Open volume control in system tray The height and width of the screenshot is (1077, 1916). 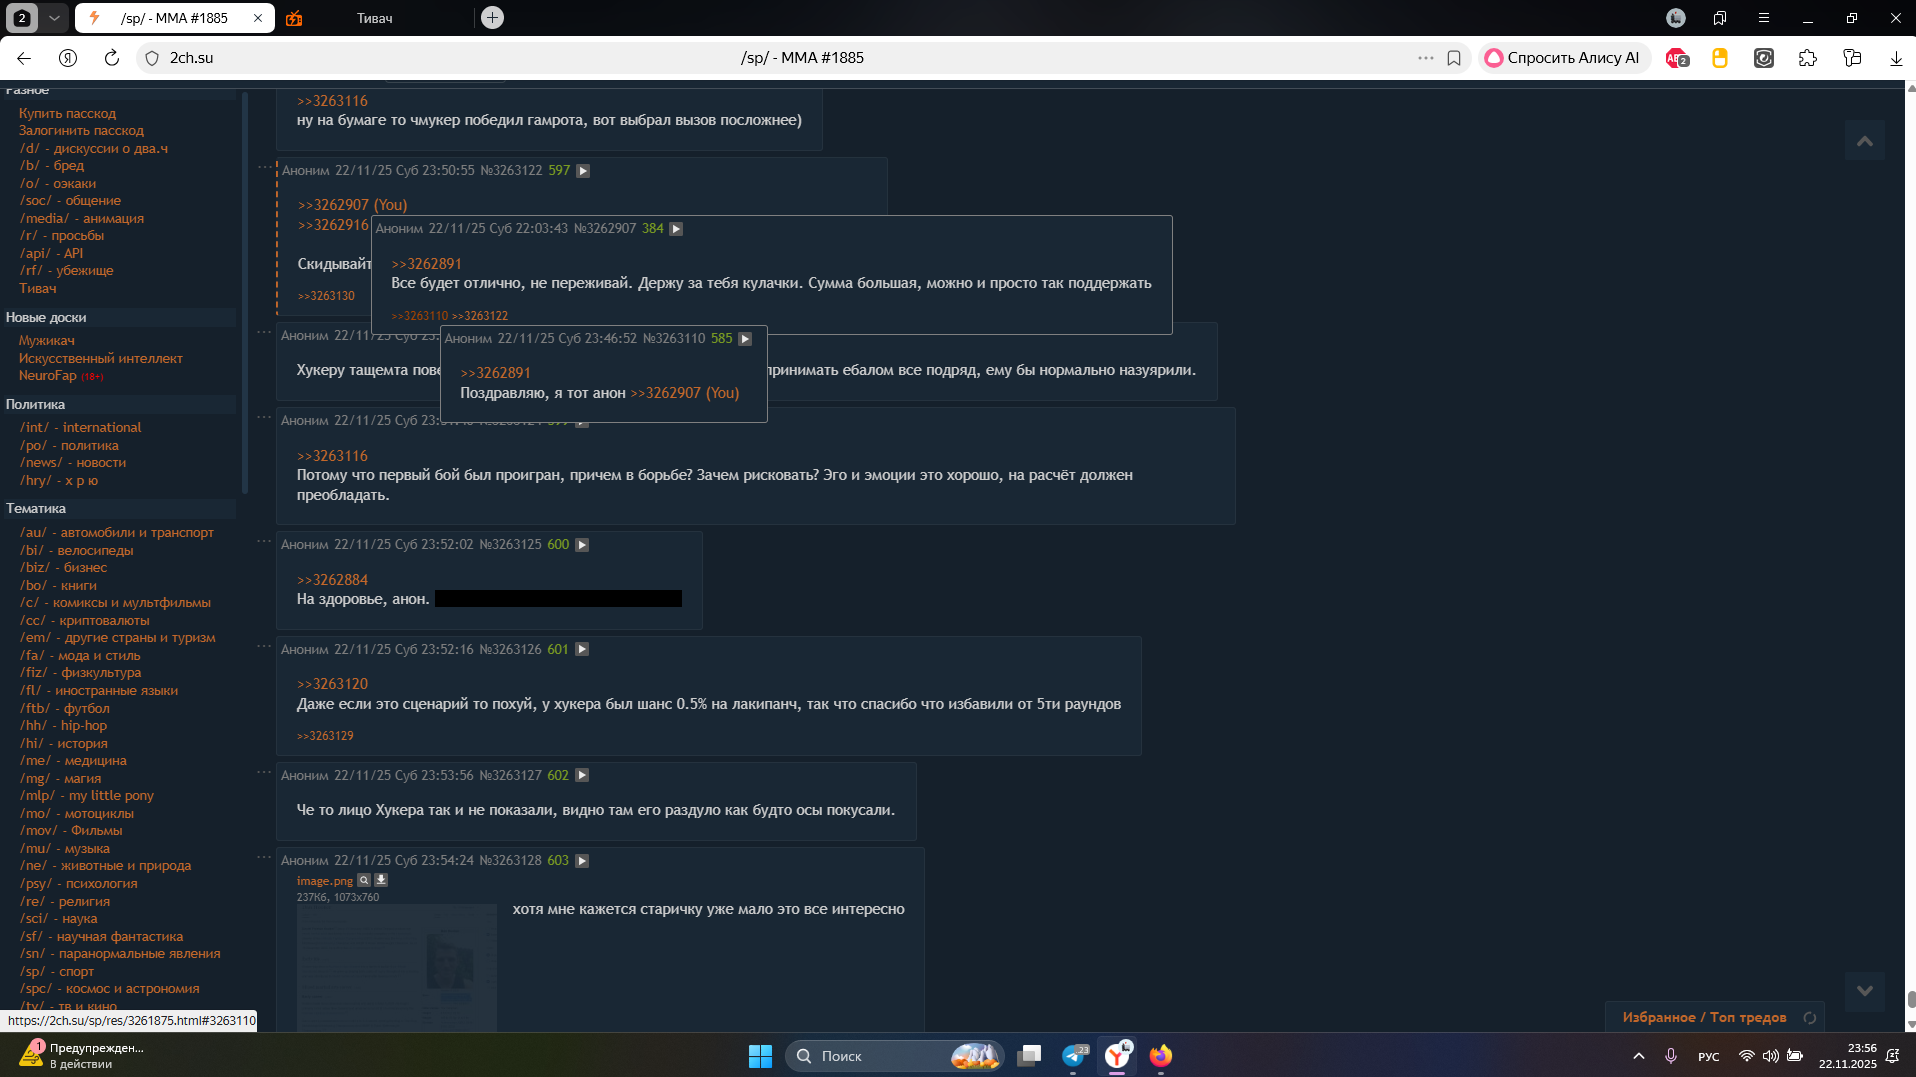pyautogui.click(x=1771, y=1056)
